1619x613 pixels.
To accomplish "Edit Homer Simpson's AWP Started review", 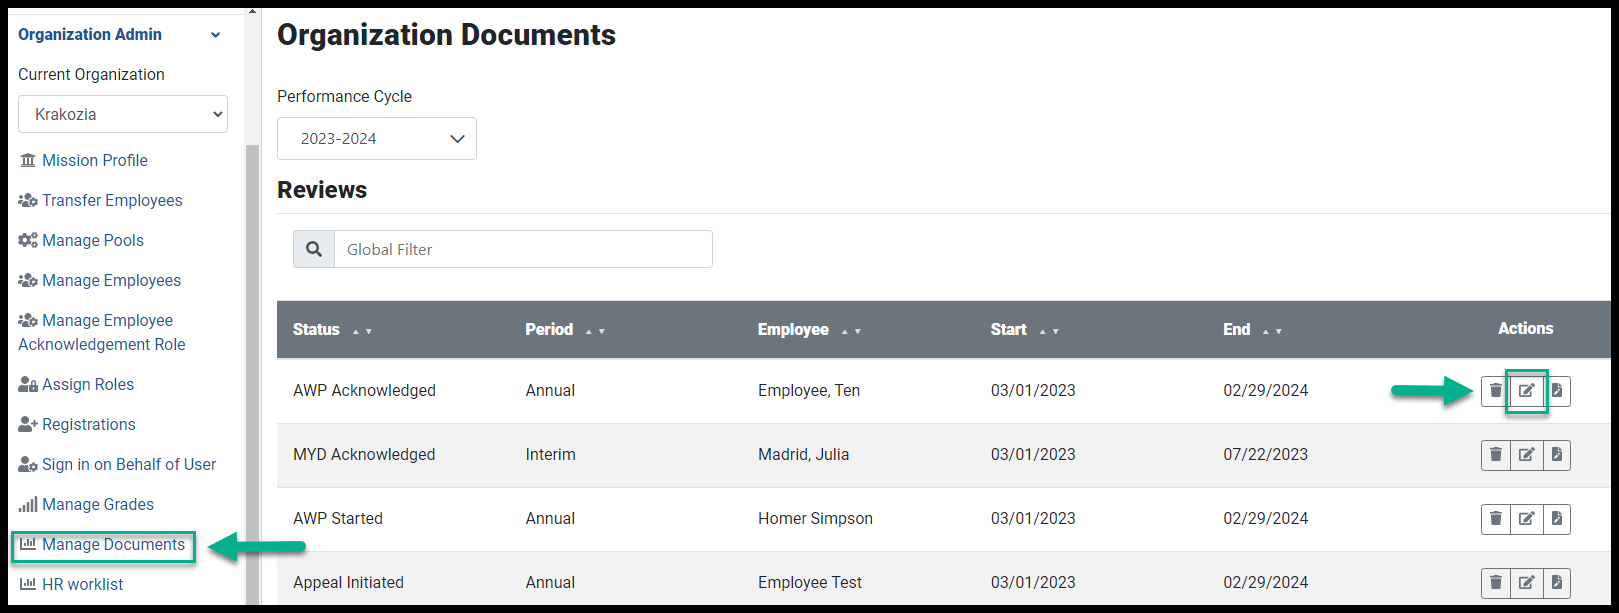I will point(1527,519).
